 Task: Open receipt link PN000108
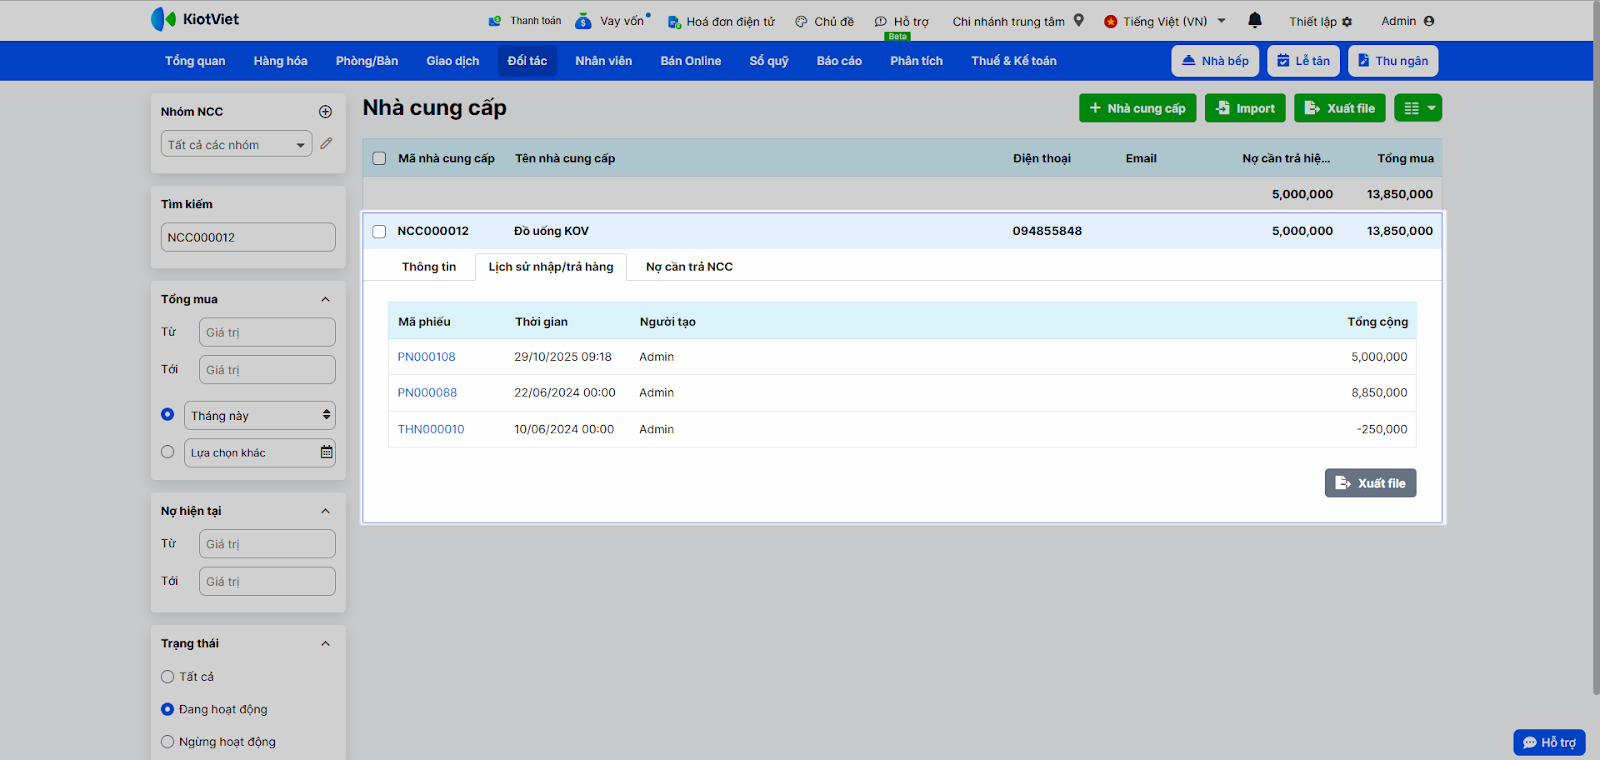pyautogui.click(x=427, y=357)
